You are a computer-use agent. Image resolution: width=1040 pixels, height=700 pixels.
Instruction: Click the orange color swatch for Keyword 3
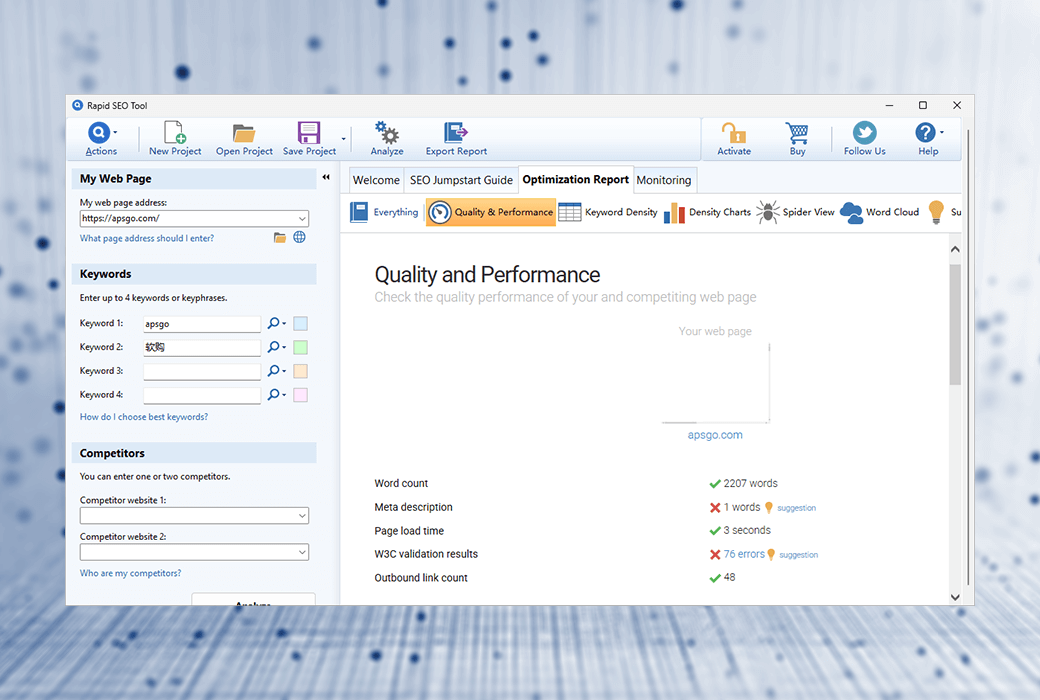click(300, 372)
